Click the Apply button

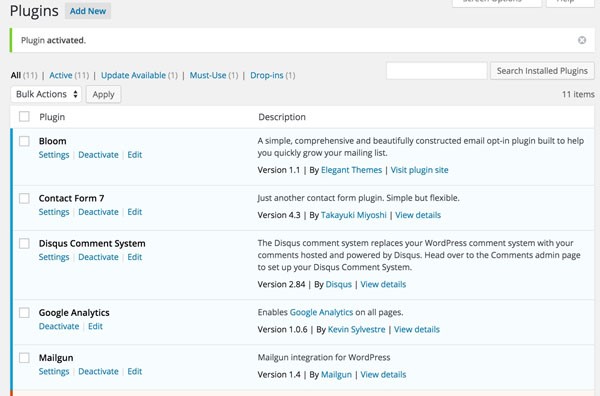point(103,95)
